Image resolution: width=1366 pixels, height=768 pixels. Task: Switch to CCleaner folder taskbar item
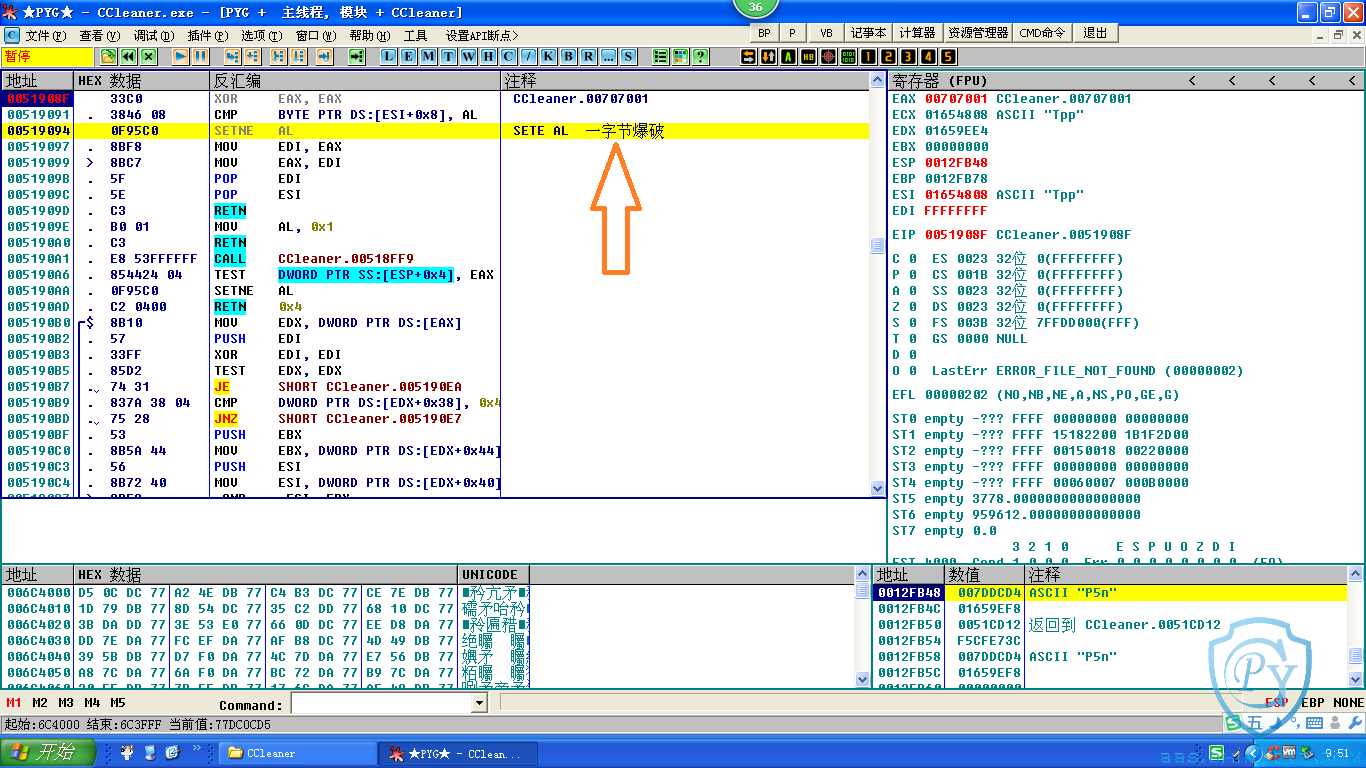[296, 753]
